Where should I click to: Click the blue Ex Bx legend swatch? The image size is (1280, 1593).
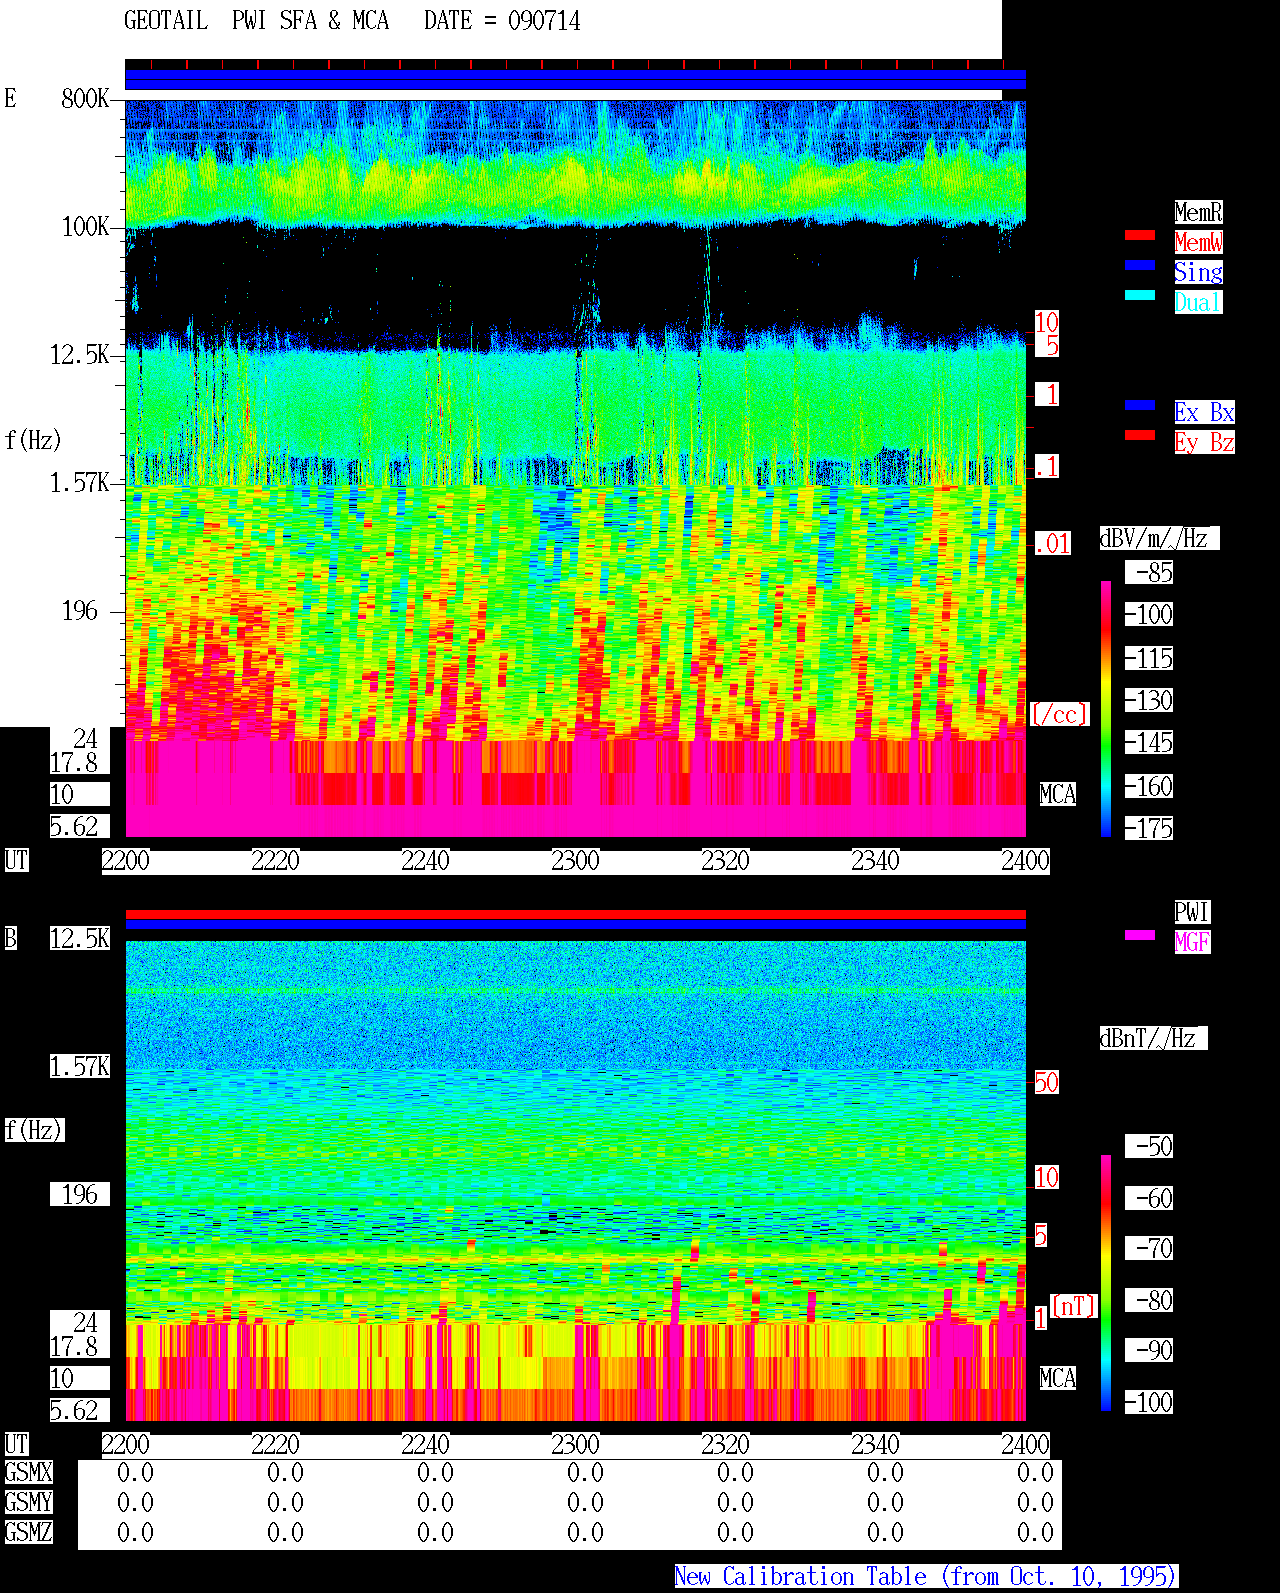click(1140, 405)
